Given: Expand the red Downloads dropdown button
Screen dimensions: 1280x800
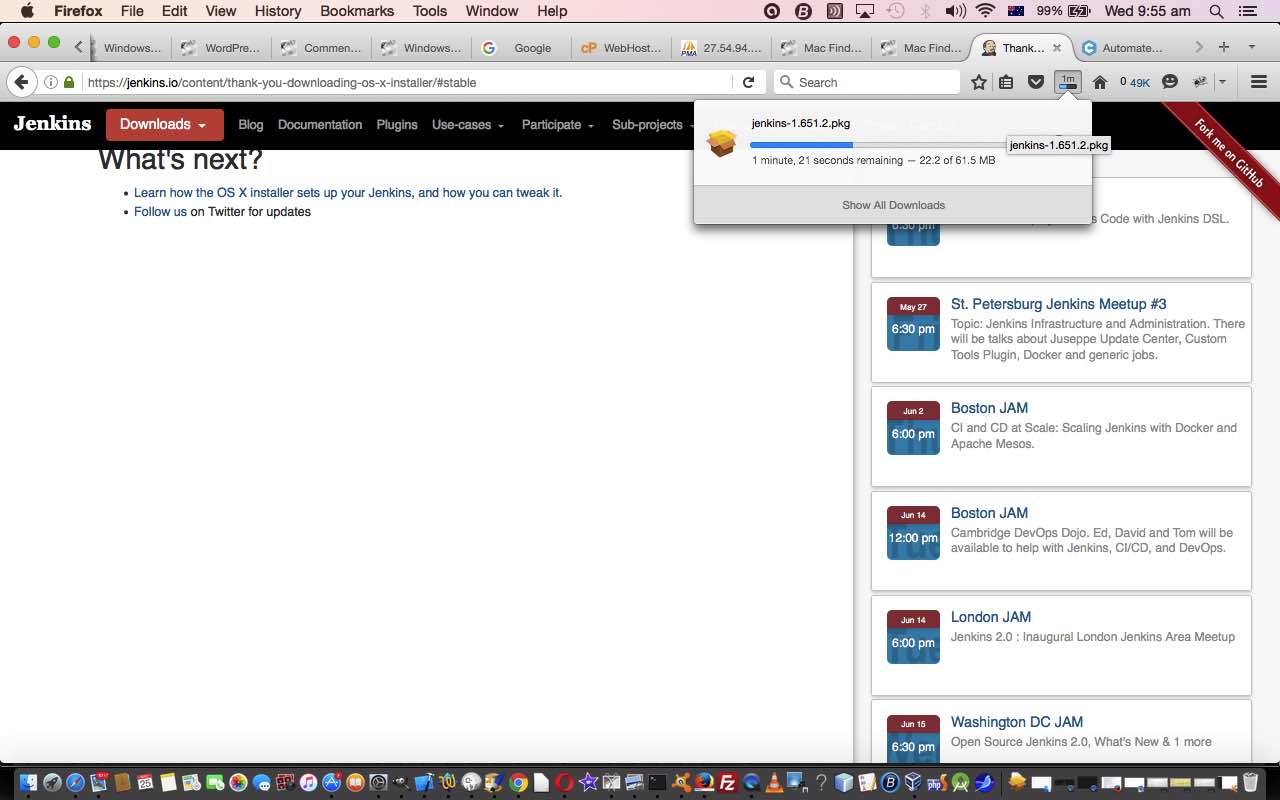Looking at the screenshot, I should (164, 125).
